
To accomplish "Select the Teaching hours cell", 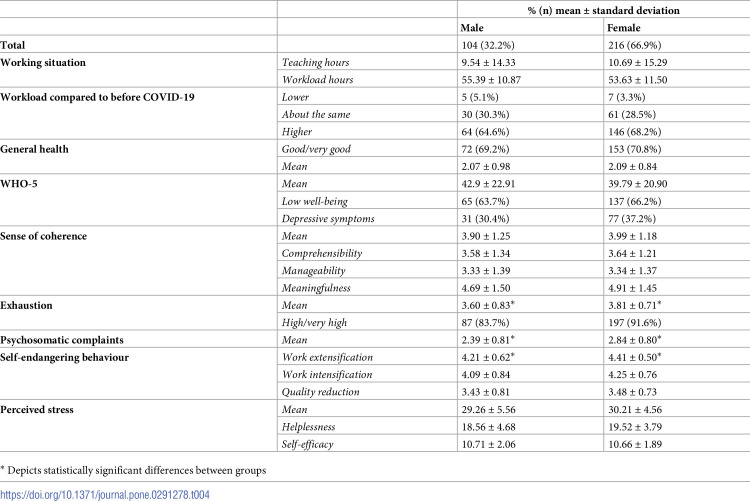I will (316, 62).
